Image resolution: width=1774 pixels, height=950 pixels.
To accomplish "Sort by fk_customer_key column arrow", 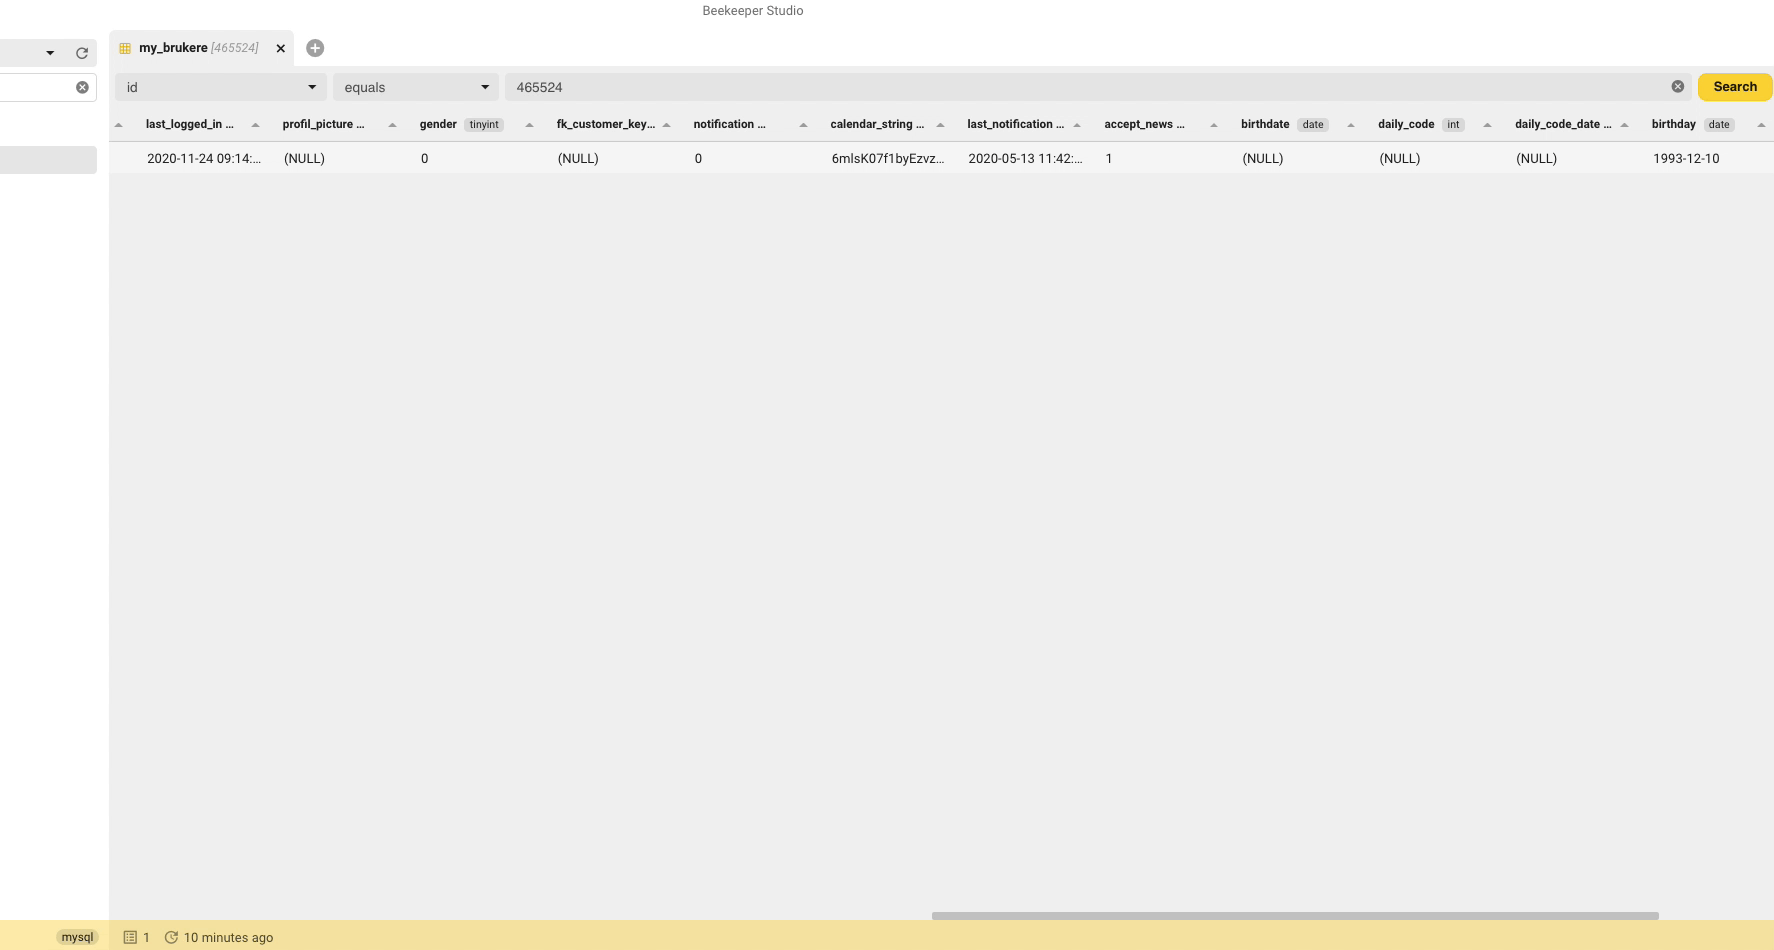I will pos(667,125).
